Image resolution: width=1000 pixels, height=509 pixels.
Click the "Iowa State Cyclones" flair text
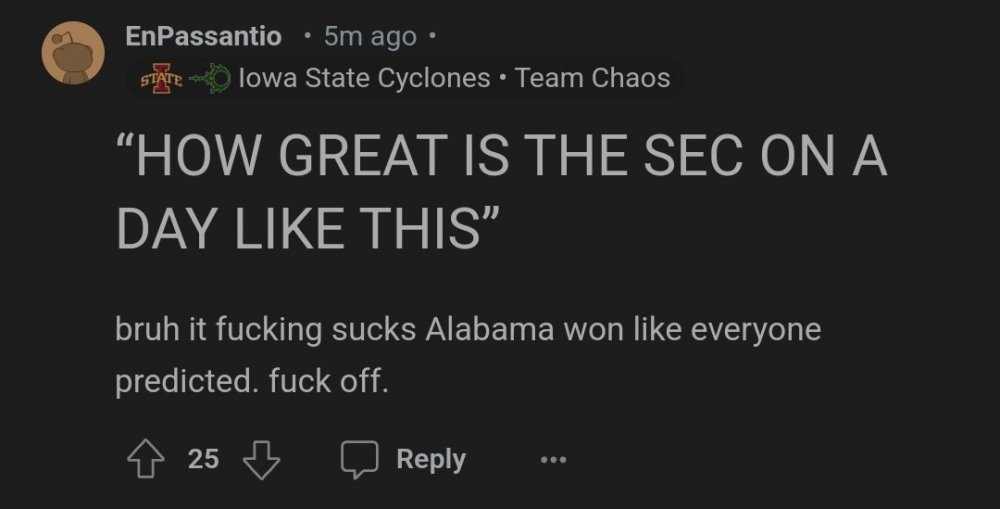click(x=365, y=78)
